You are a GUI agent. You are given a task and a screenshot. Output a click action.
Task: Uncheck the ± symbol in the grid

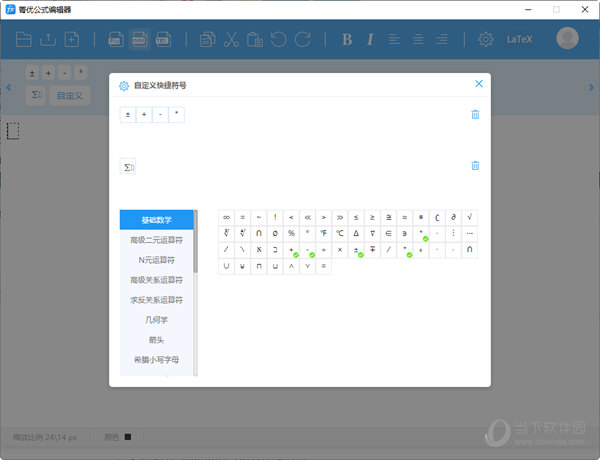[x=356, y=250]
